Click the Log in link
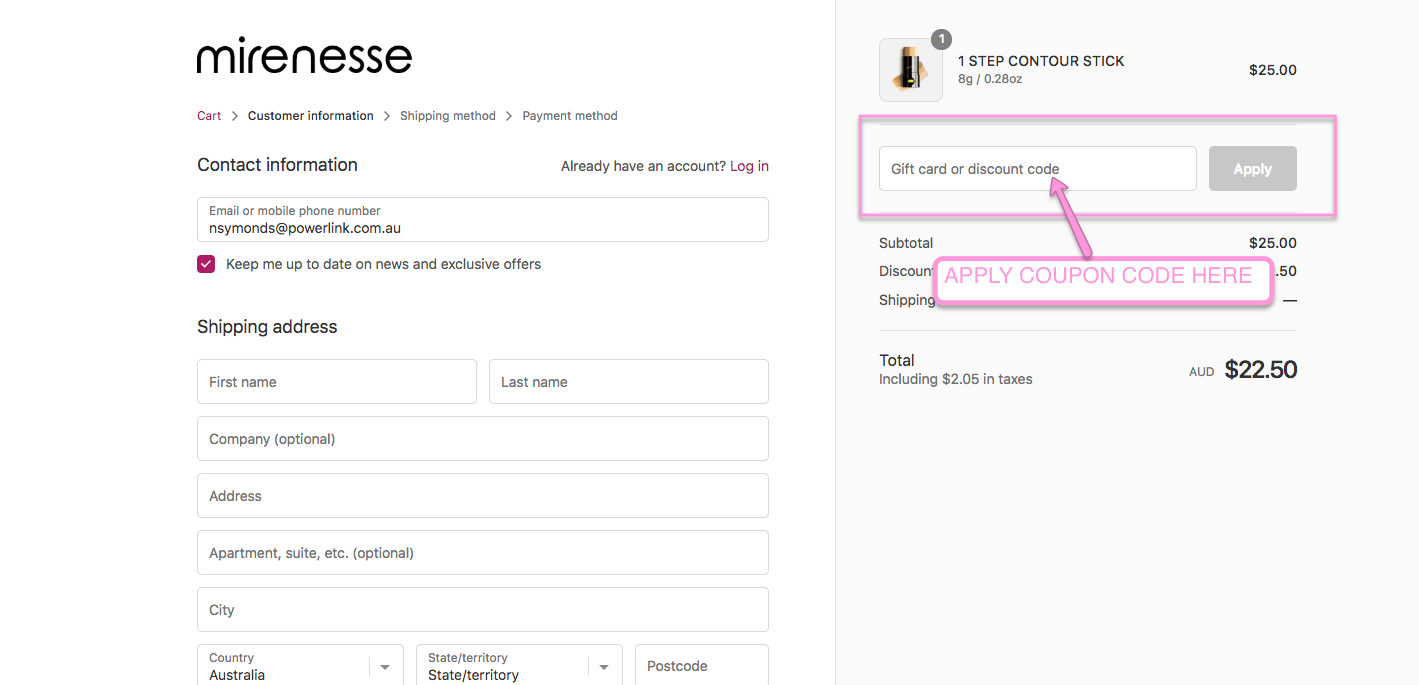This screenshot has width=1419, height=685. pyautogui.click(x=749, y=166)
